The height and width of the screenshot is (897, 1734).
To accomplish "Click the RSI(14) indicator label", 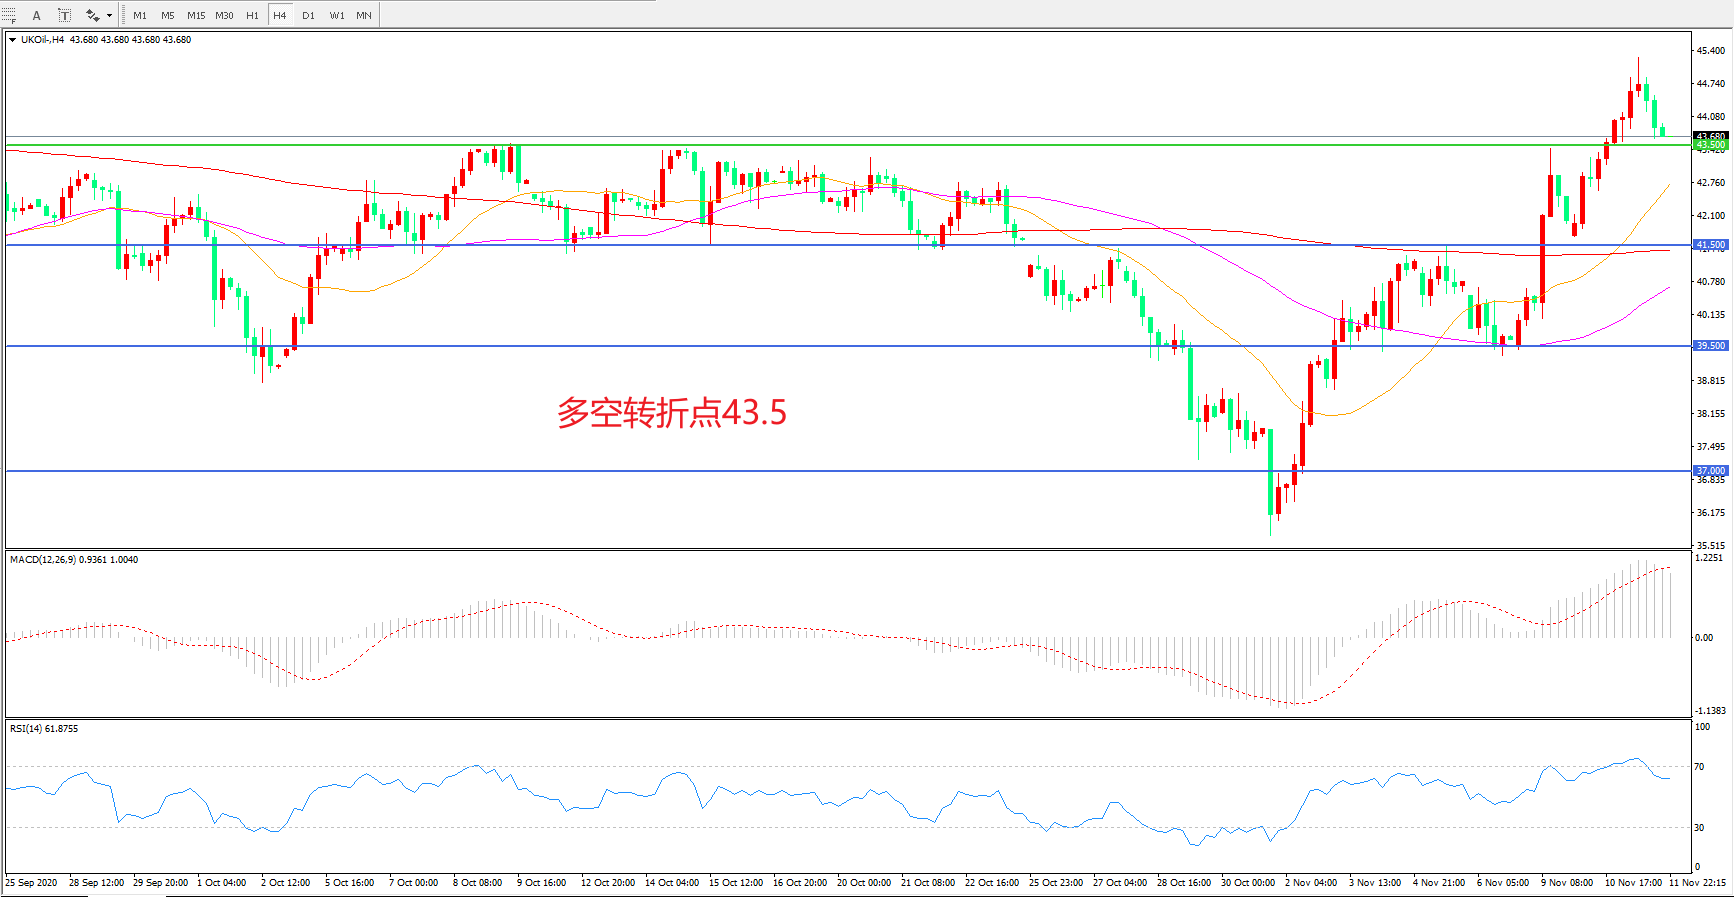I will click(x=44, y=729).
